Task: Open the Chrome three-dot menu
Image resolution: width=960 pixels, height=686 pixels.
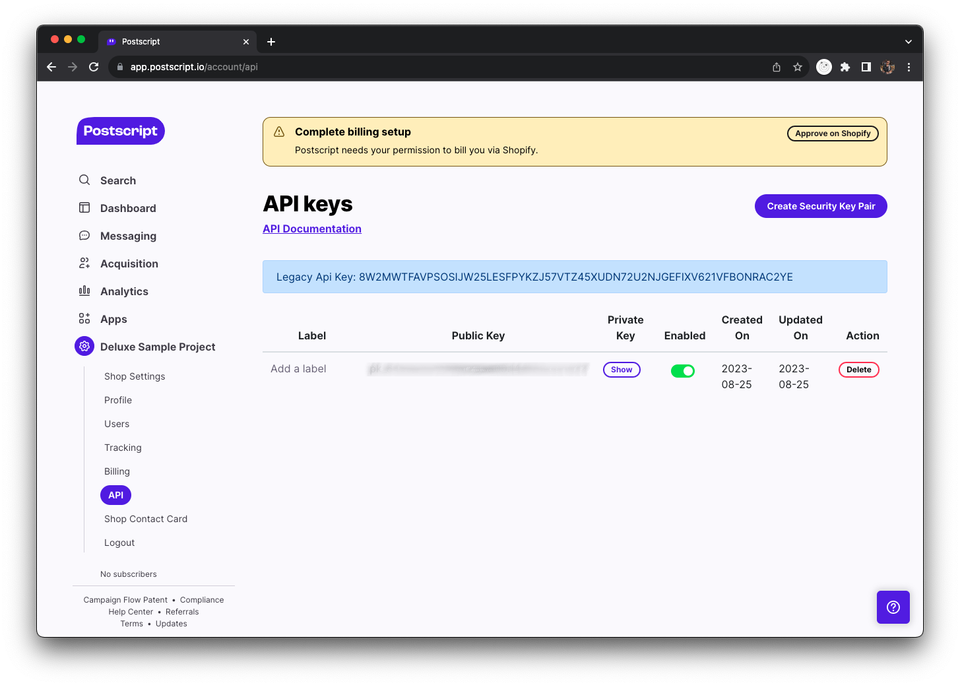Action: 908,67
